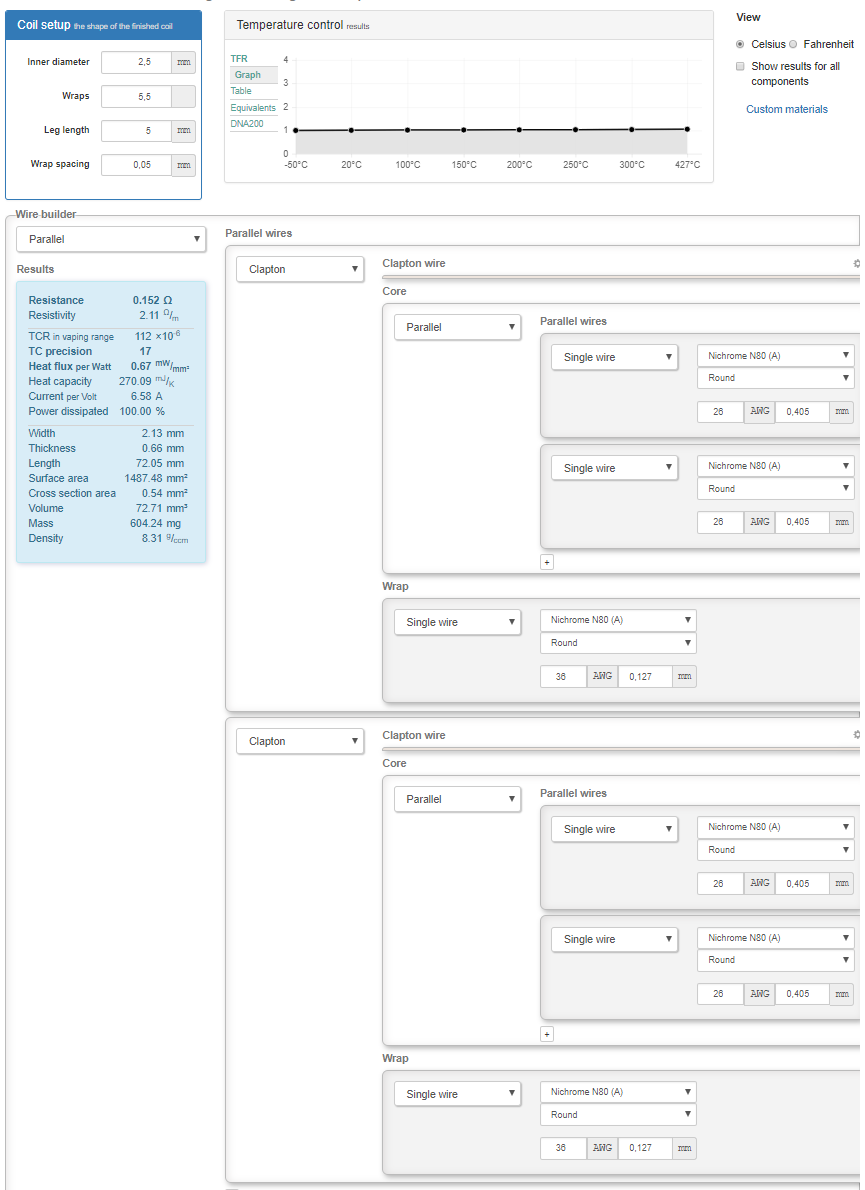Open the Custom materials link
The image size is (865, 1190).
click(786, 109)
